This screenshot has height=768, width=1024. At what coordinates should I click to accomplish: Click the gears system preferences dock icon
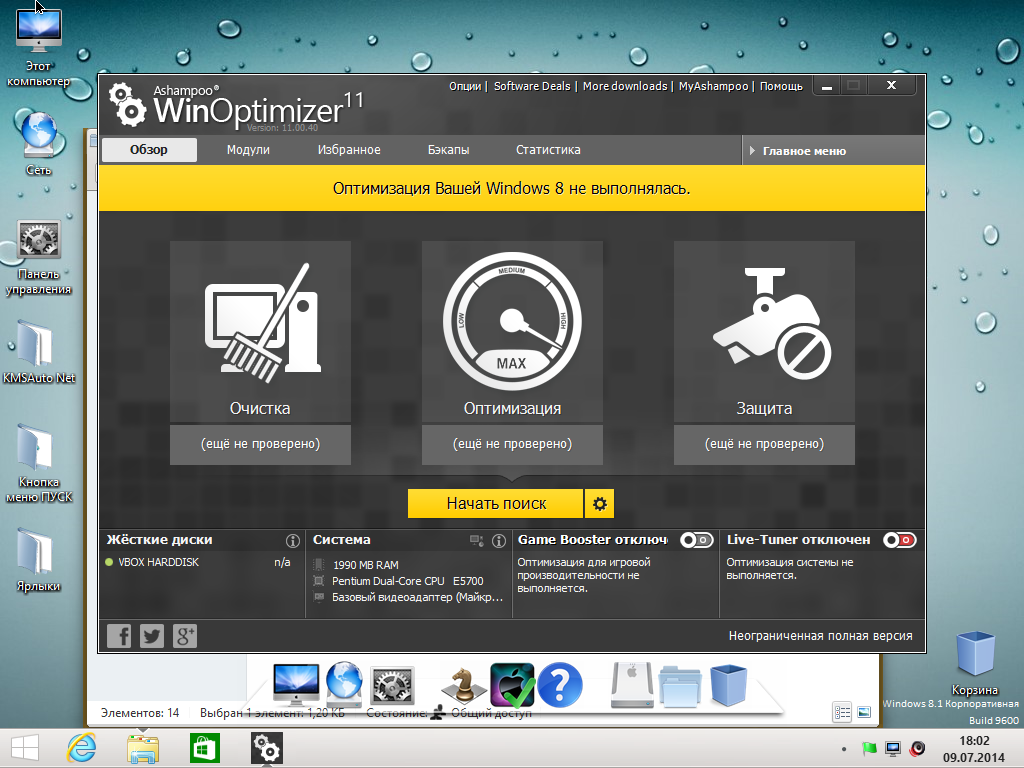(392, 686)
